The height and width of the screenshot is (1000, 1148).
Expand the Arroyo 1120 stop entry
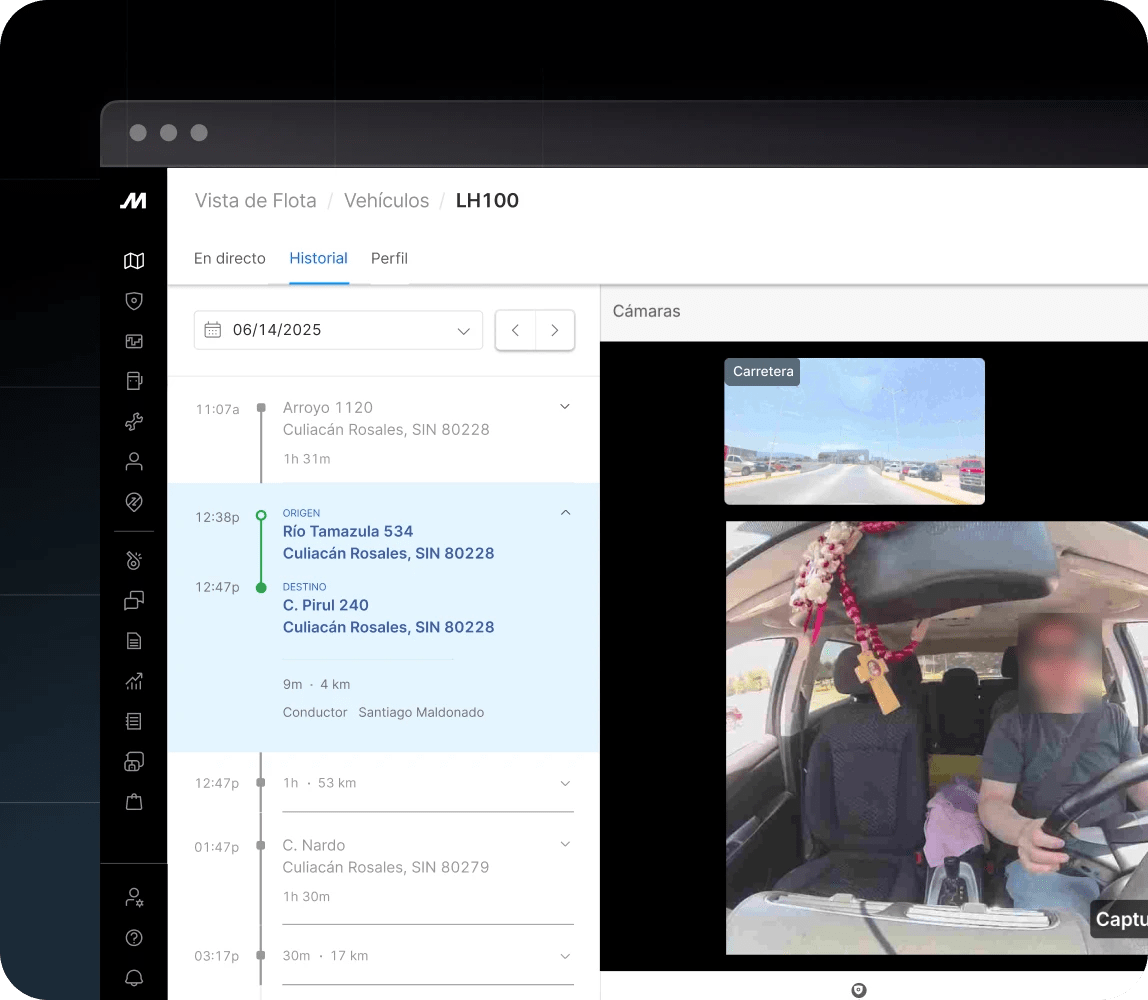click(x=565, y=406)
